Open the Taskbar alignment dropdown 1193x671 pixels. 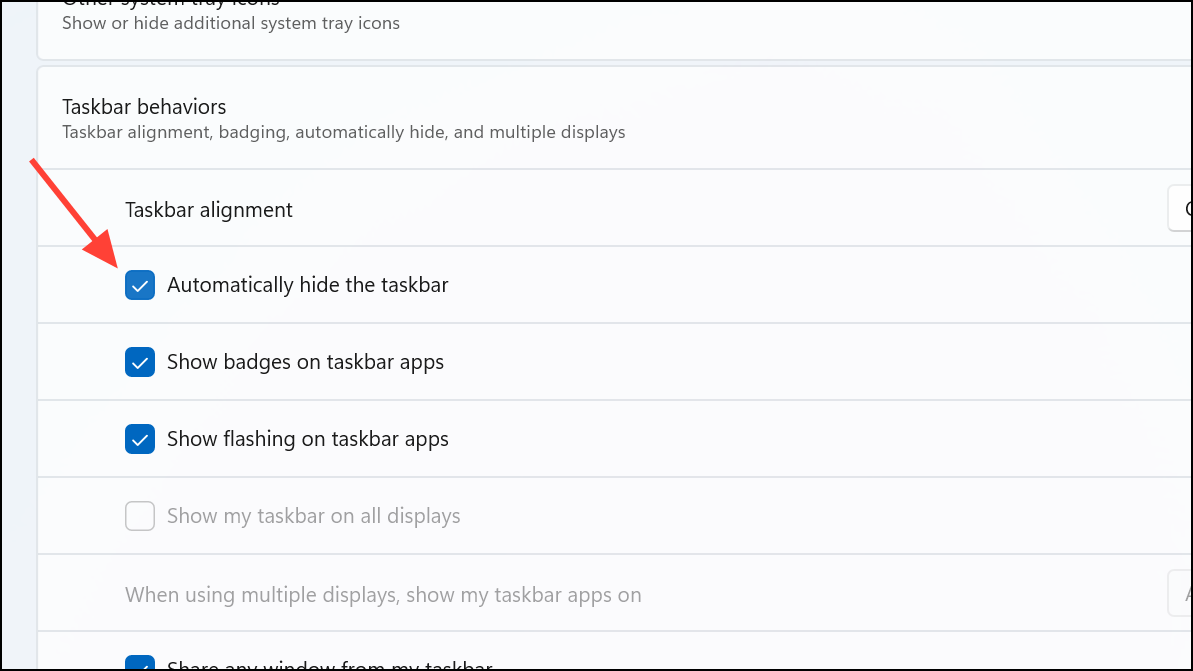coord(1180,209)
